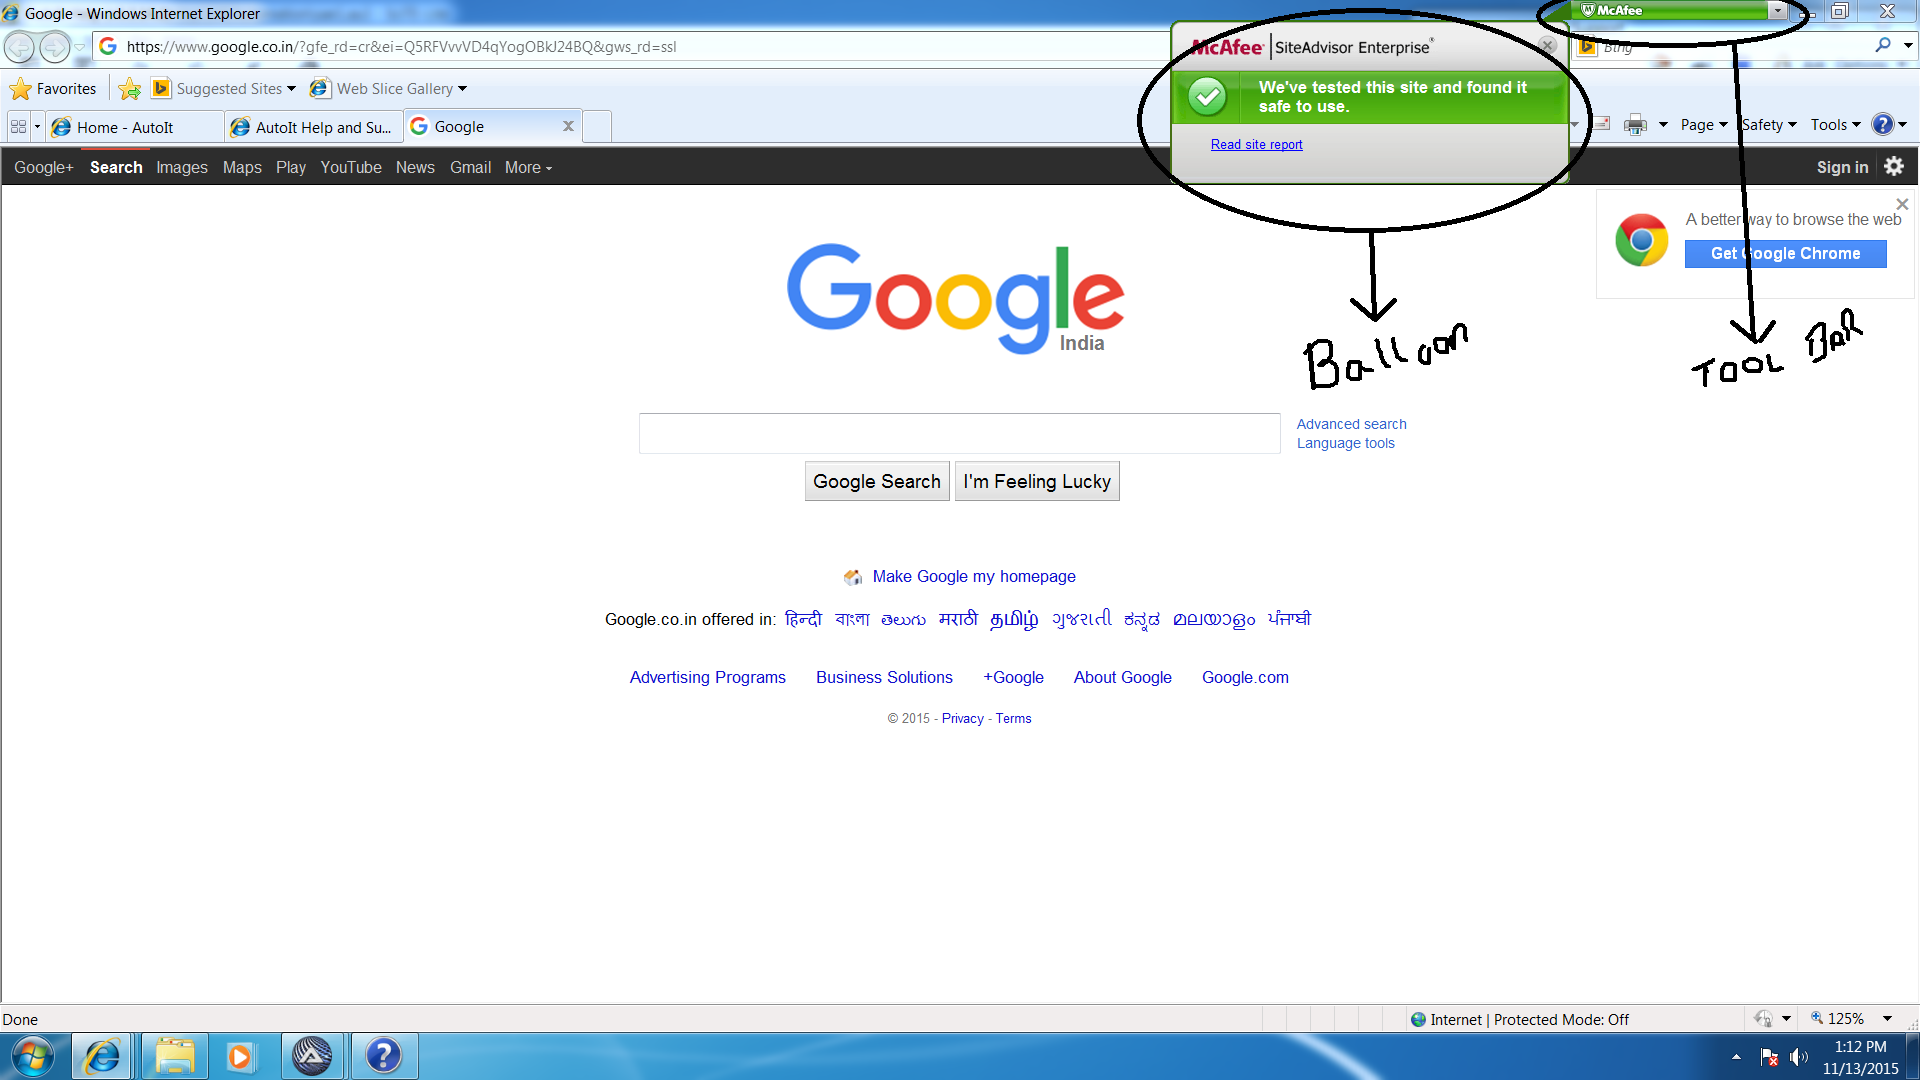
Task: Click Internet Explorer icon in taskbar
Action: pos(102,1056)
